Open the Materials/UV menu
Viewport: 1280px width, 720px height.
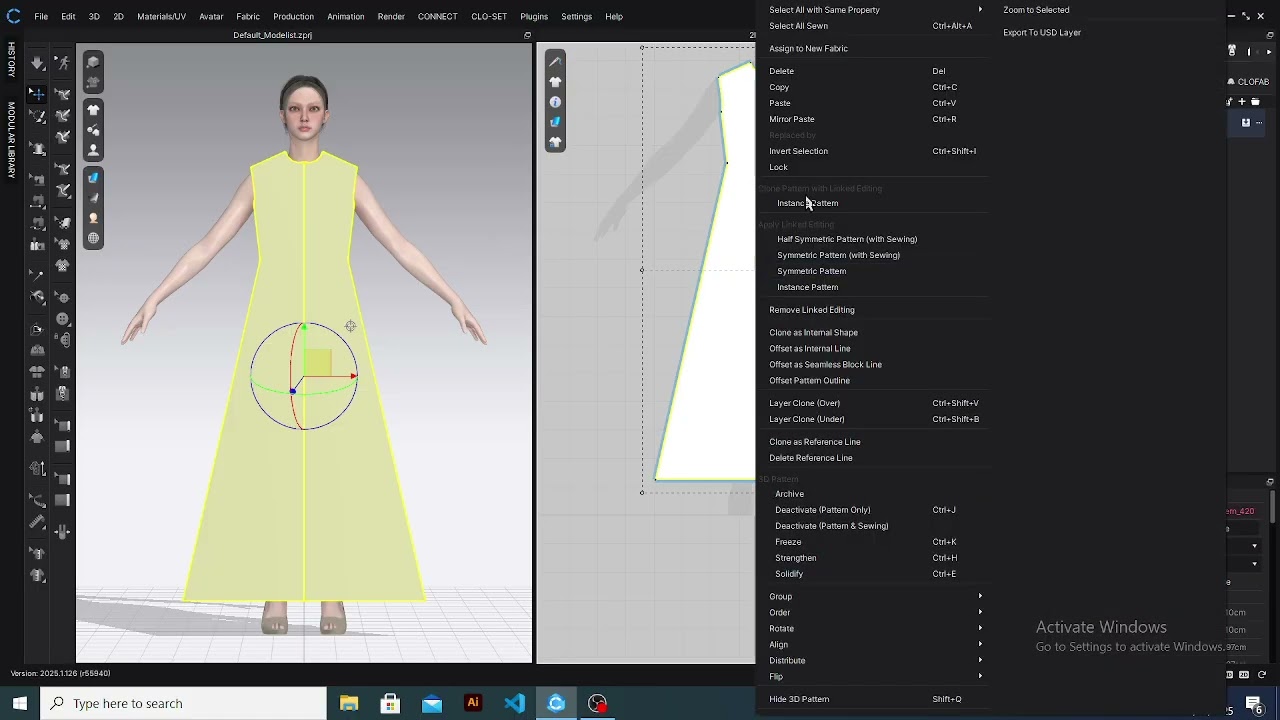(x=161, y=17)
